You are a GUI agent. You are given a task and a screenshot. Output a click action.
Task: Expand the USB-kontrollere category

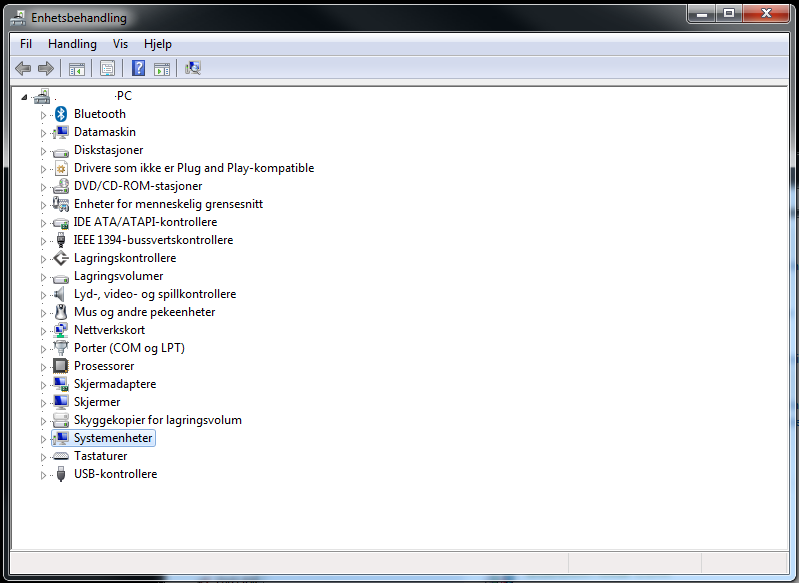pyautogui.click(x=43, y=475)
